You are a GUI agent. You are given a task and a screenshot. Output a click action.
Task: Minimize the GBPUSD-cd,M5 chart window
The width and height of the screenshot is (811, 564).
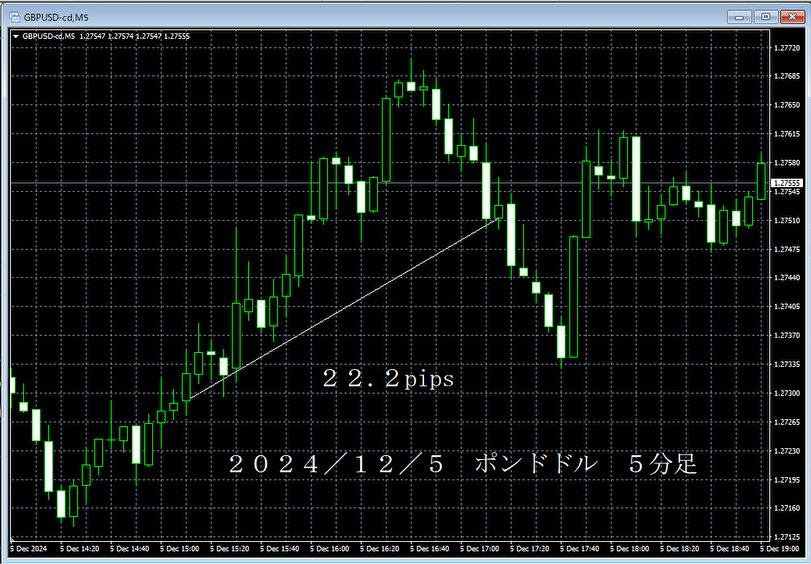pyautogui.click(x=739, y=17)
